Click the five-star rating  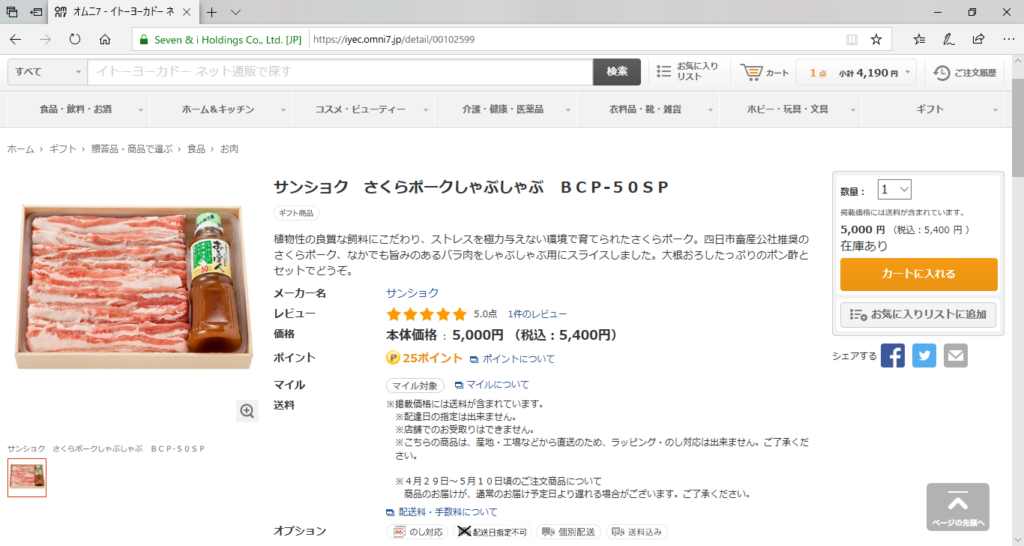pos(426,314)
